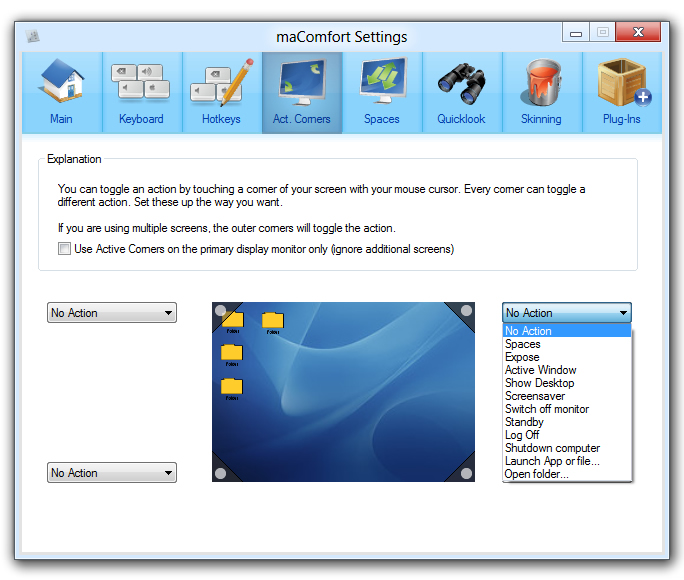Select Shutdown computer from the list

tap(552, 448)
